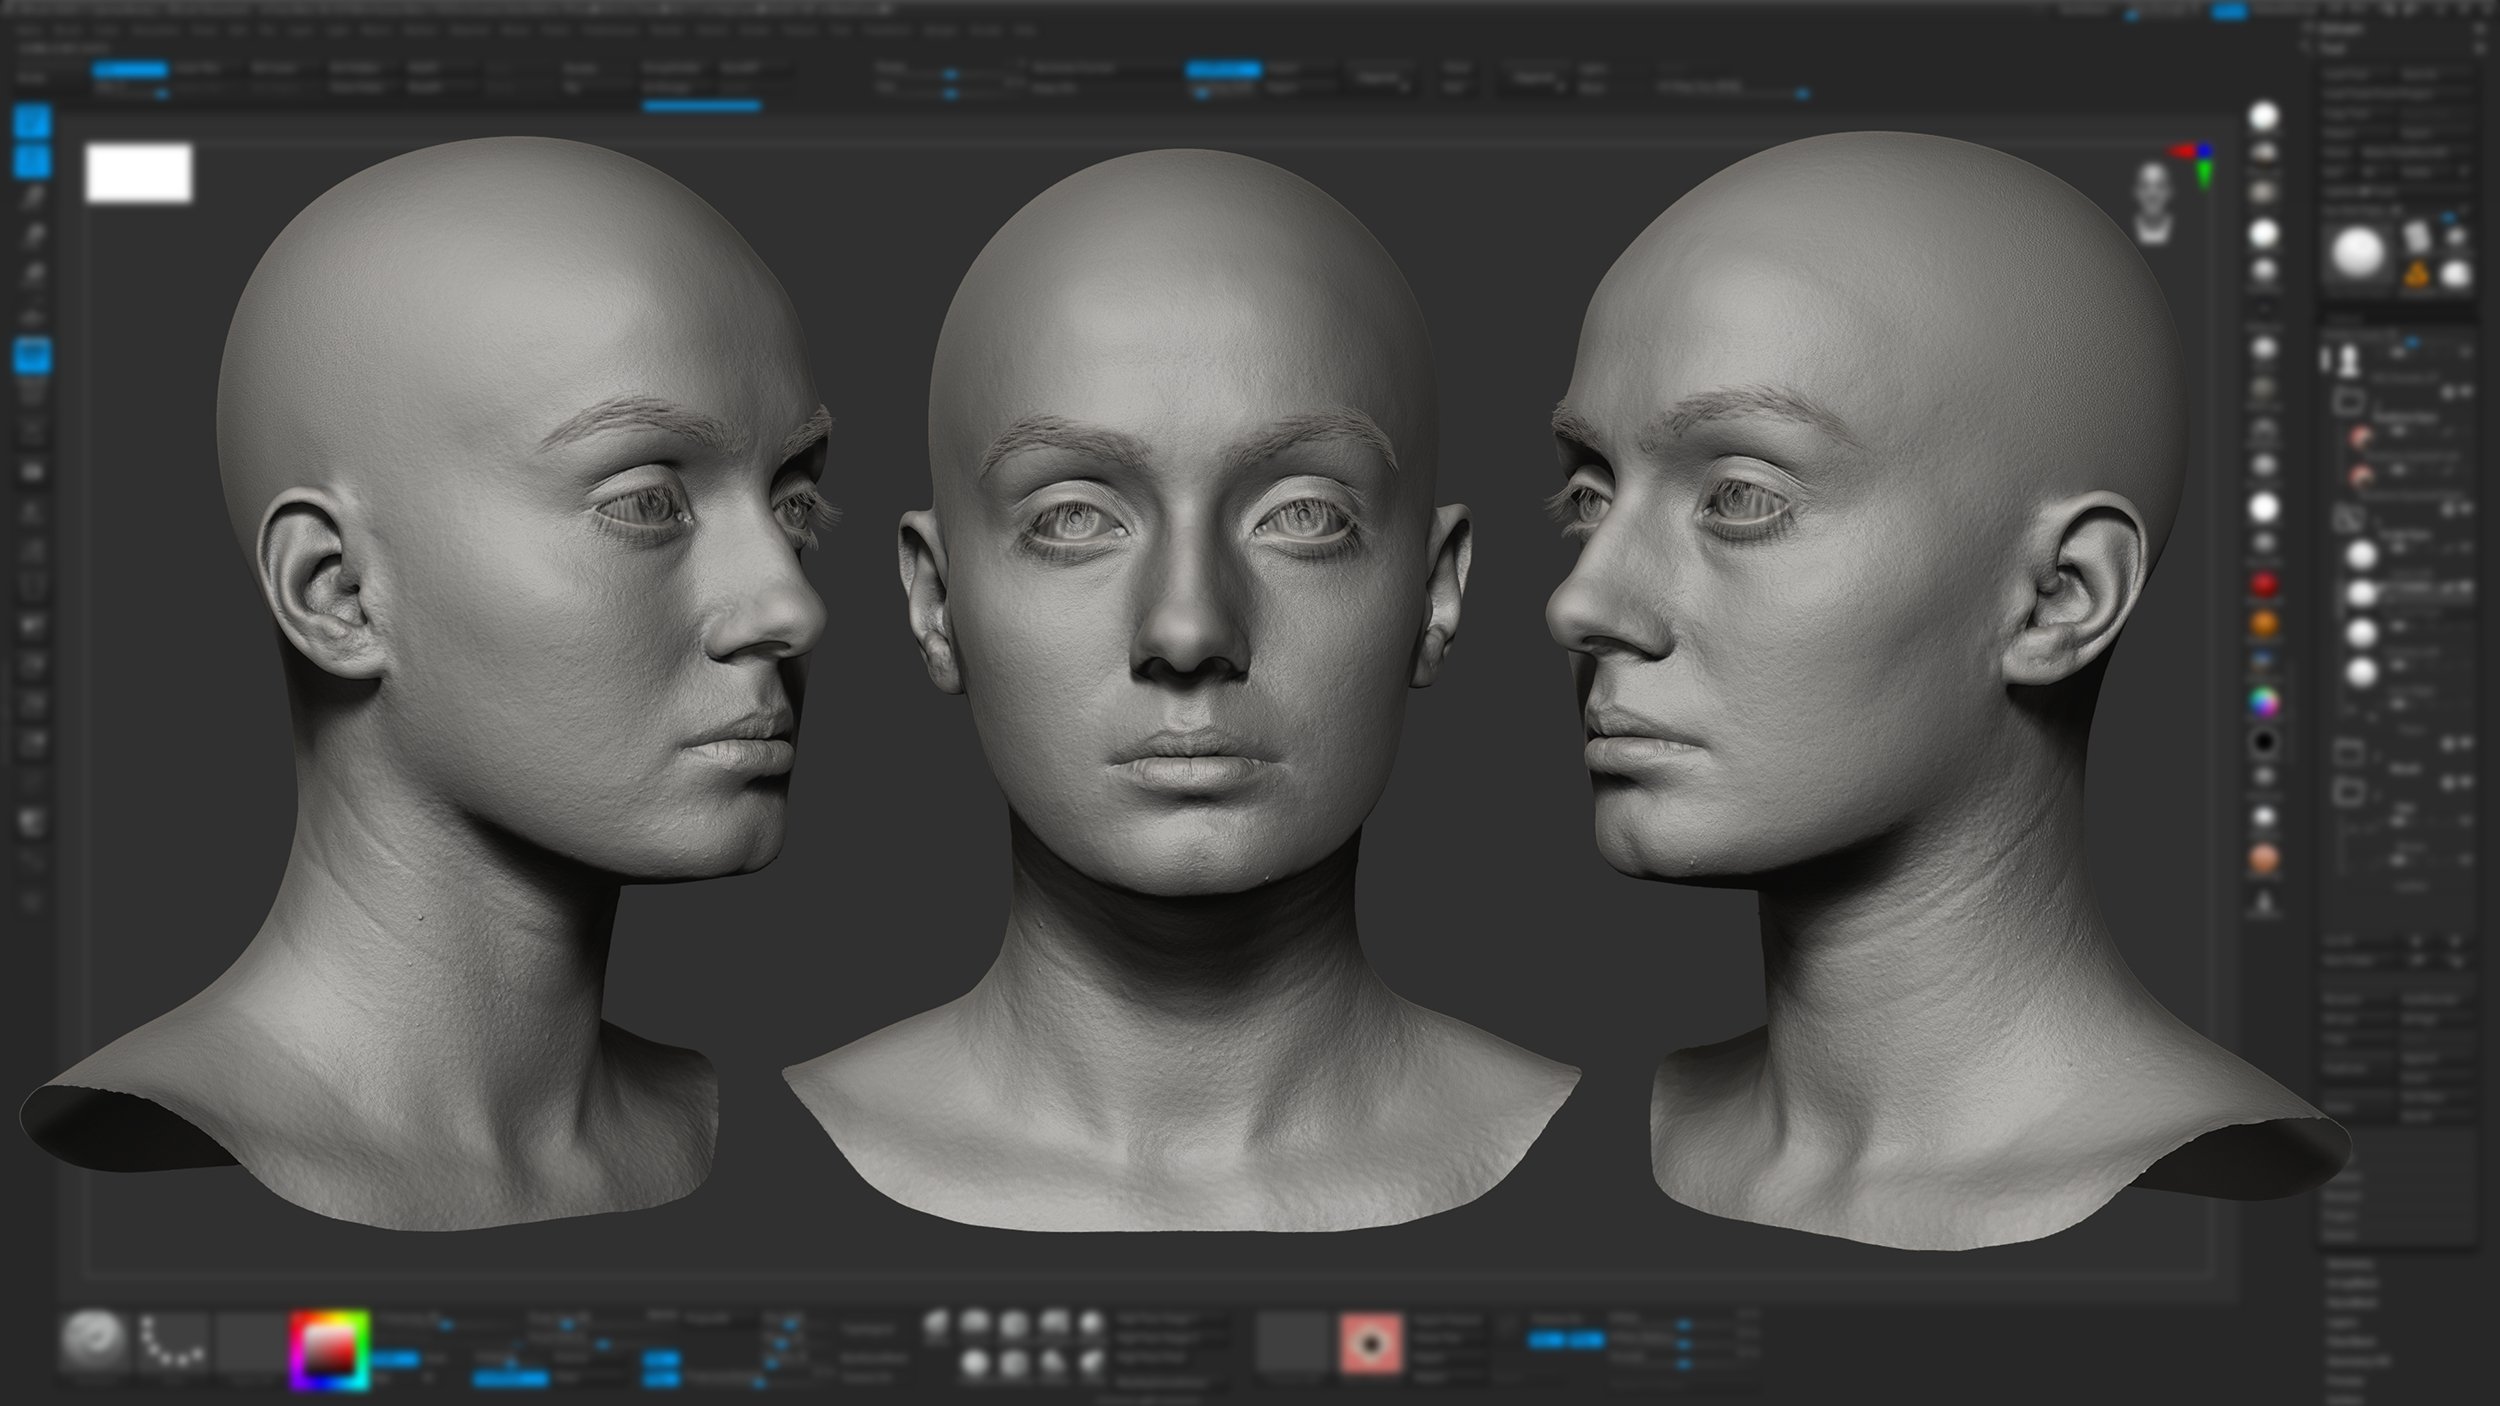This screenshot has height=1406, width=2500.
Task: Toggle the left blue button beside pink texture thumbnail
Action: 1546,1340
